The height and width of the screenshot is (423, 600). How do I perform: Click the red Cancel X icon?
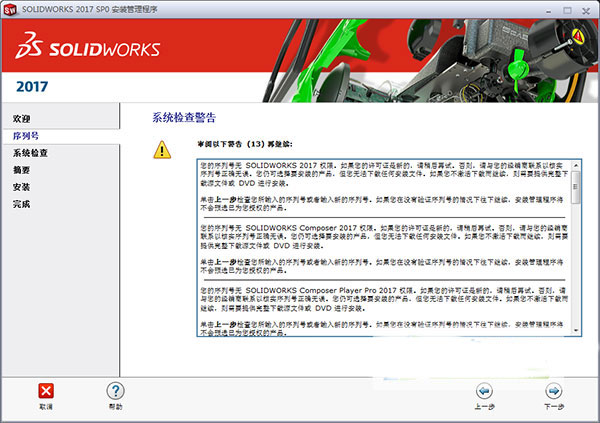46,391
